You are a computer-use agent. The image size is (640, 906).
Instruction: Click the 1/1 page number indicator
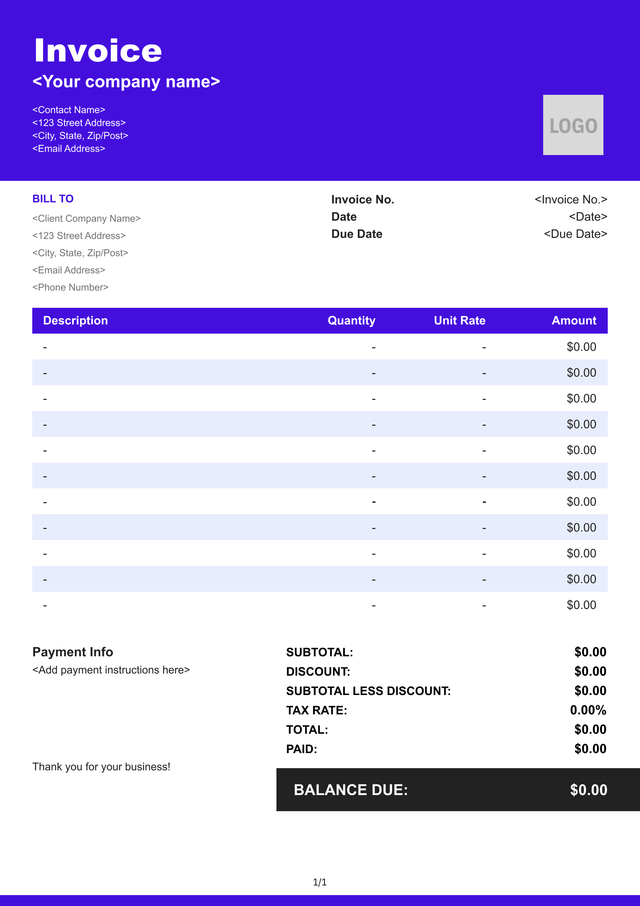(x=320, y=882)
